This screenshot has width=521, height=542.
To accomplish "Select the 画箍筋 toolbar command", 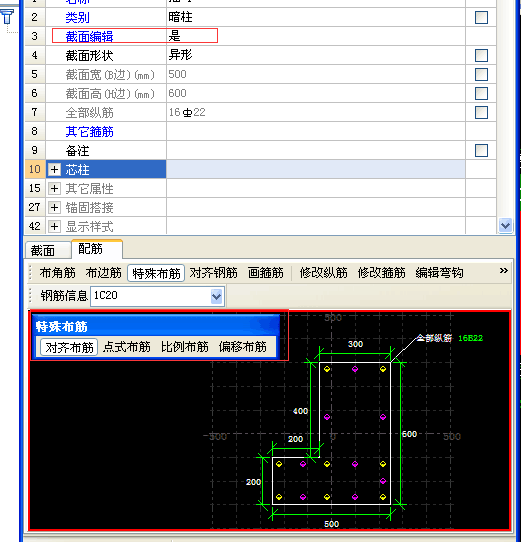I will click(266, 273).
